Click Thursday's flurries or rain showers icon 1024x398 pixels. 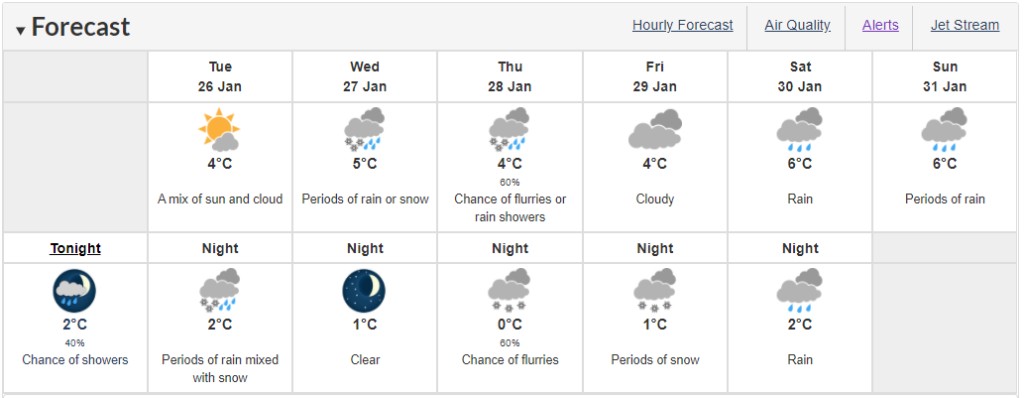[x=509, y=129]
